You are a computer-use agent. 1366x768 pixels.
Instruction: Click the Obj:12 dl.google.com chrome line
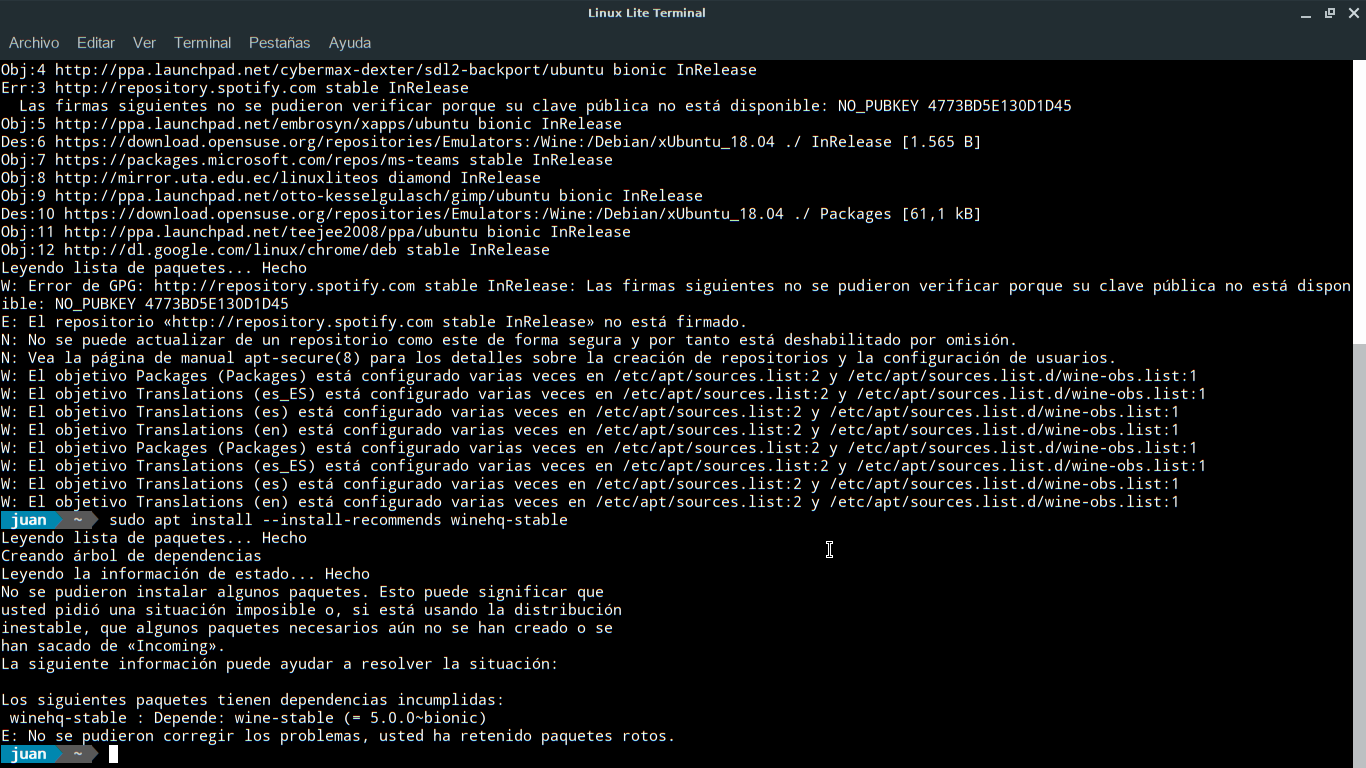[275, 250]
